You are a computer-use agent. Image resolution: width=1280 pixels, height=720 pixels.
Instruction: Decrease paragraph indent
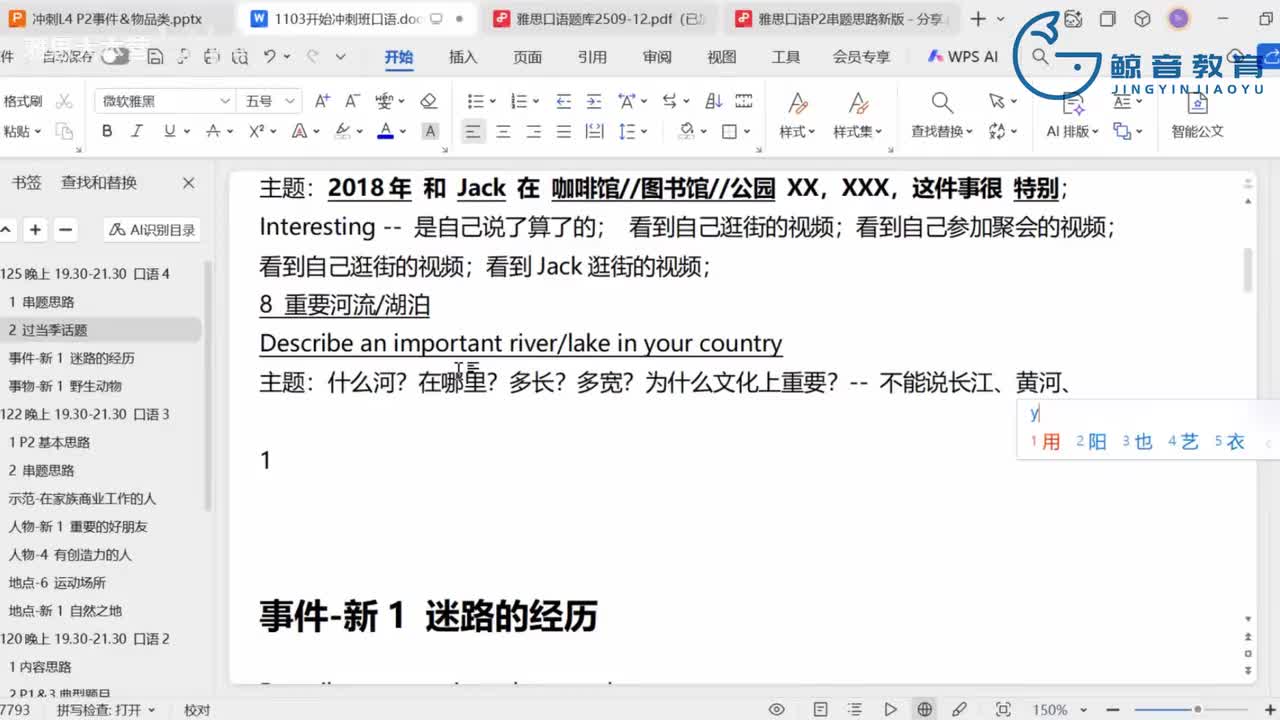pos(564,101)
